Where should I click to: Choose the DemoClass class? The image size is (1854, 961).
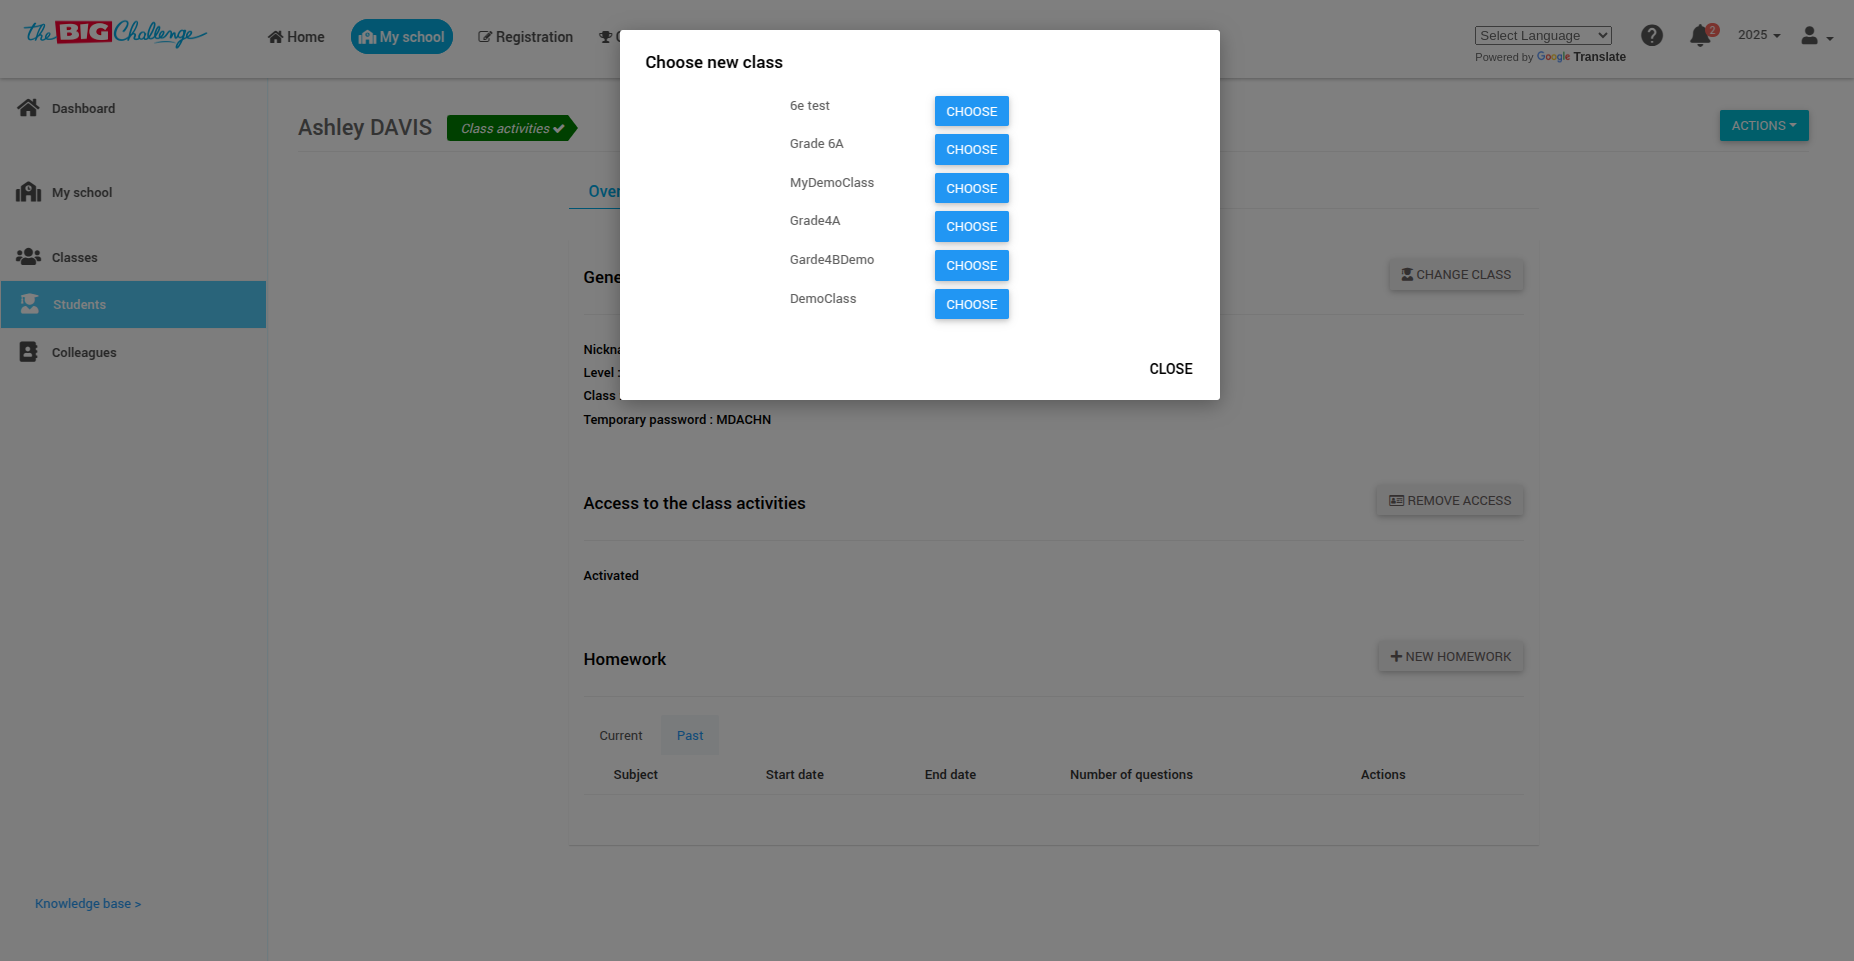[971, 304]
